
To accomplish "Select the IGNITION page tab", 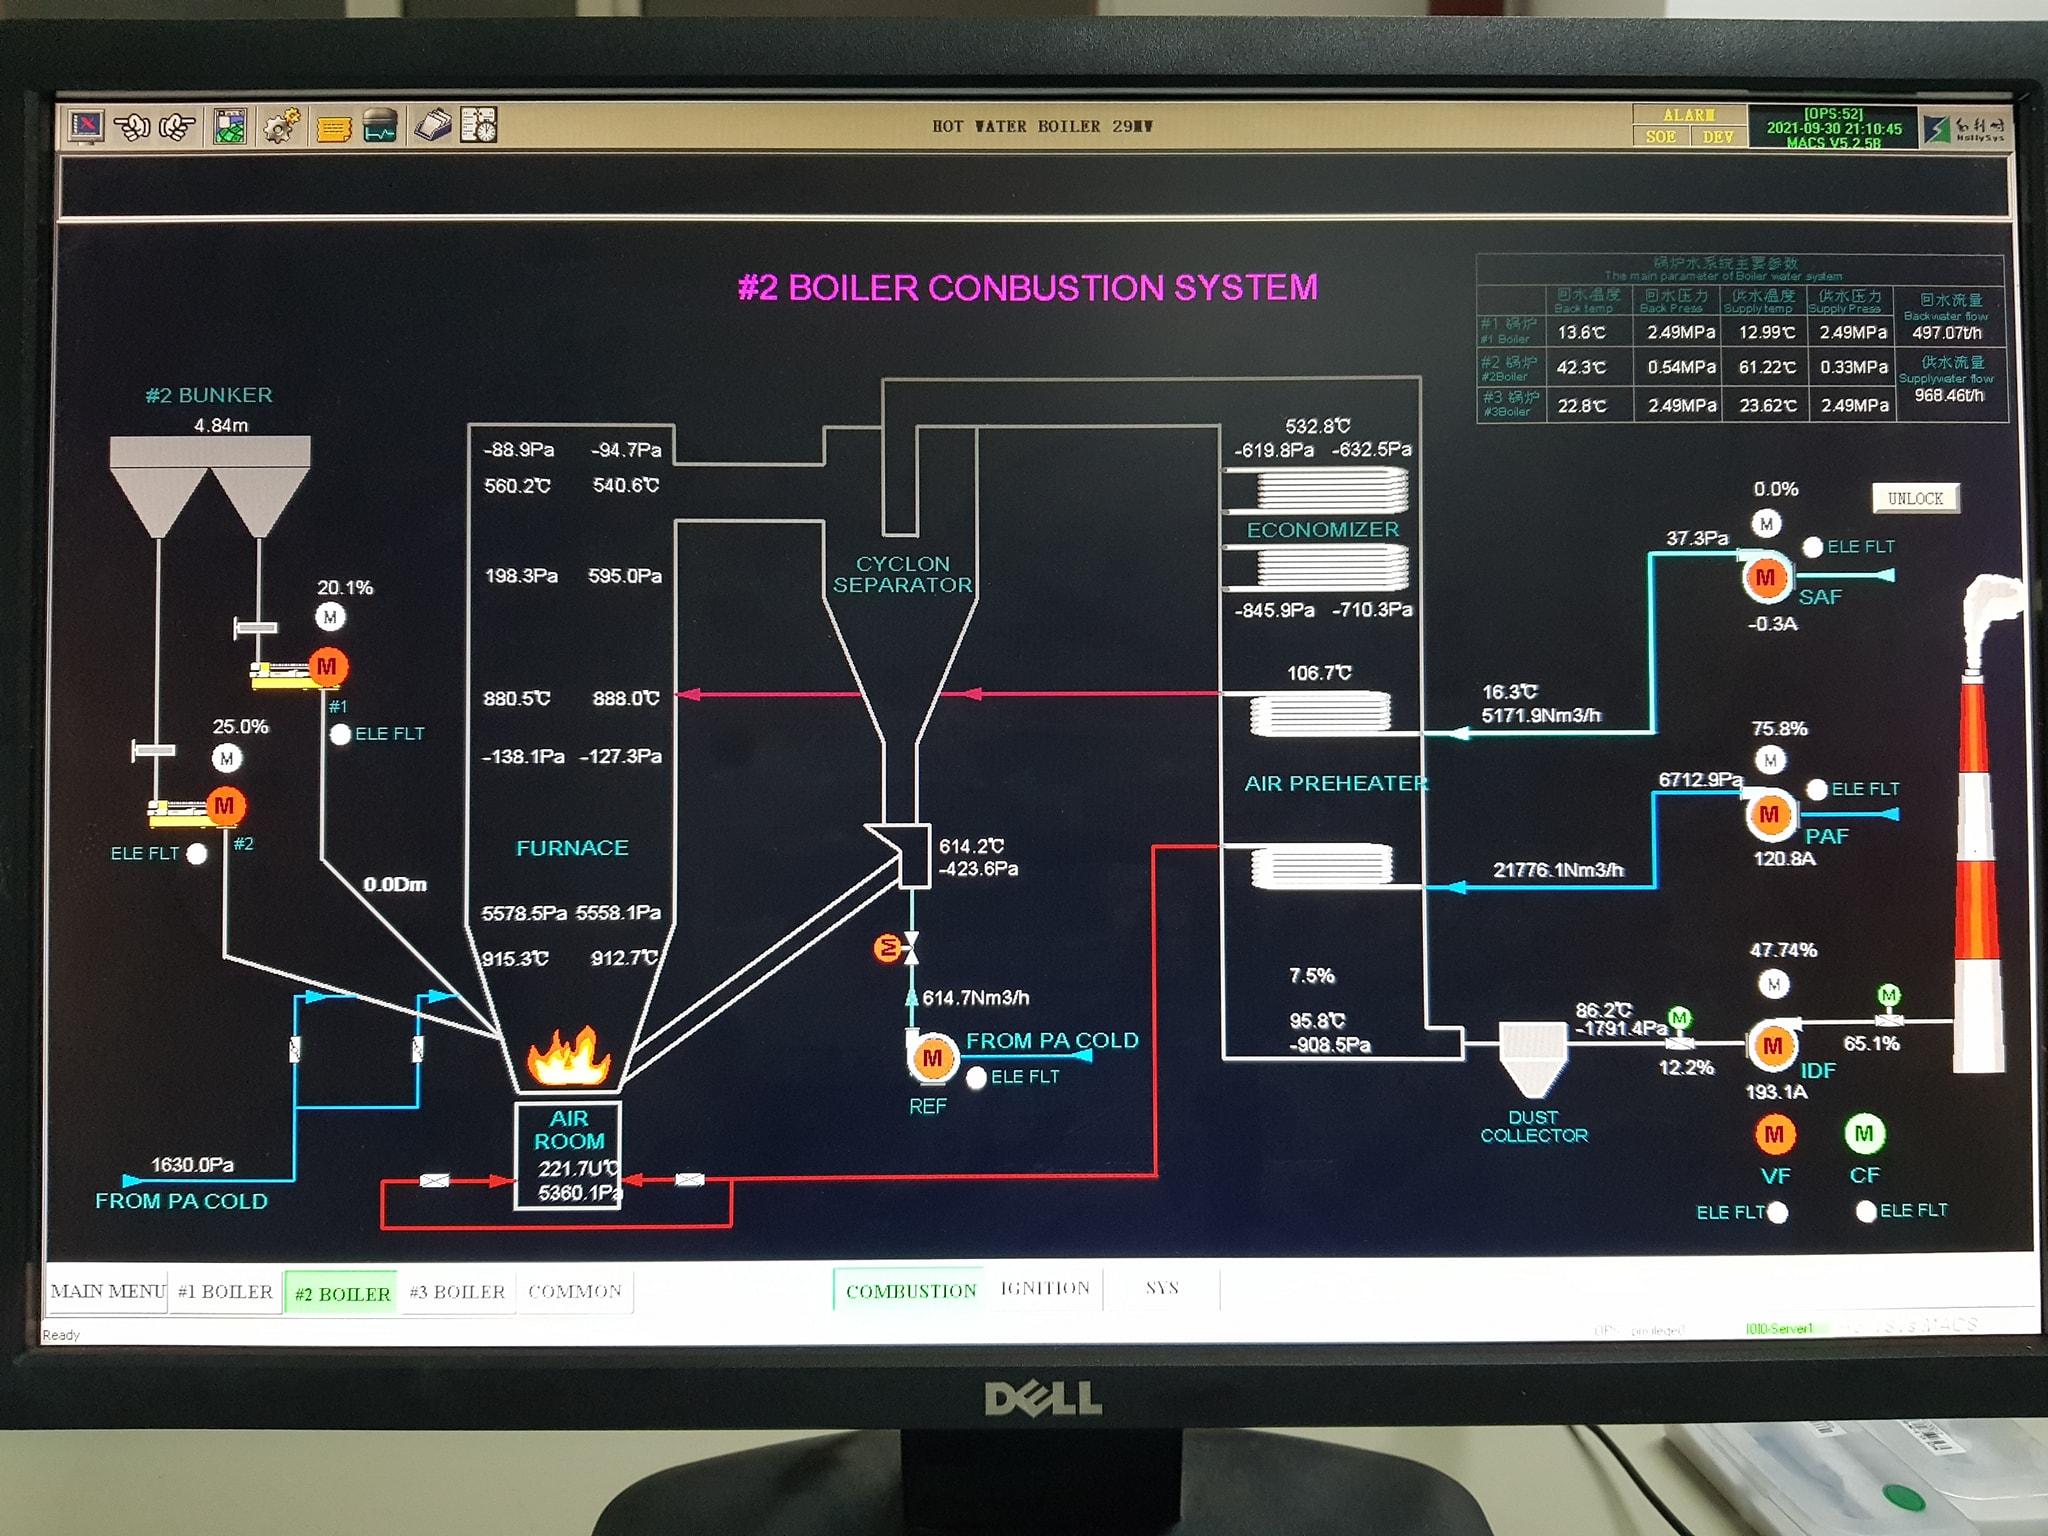I will 1045,1288.
